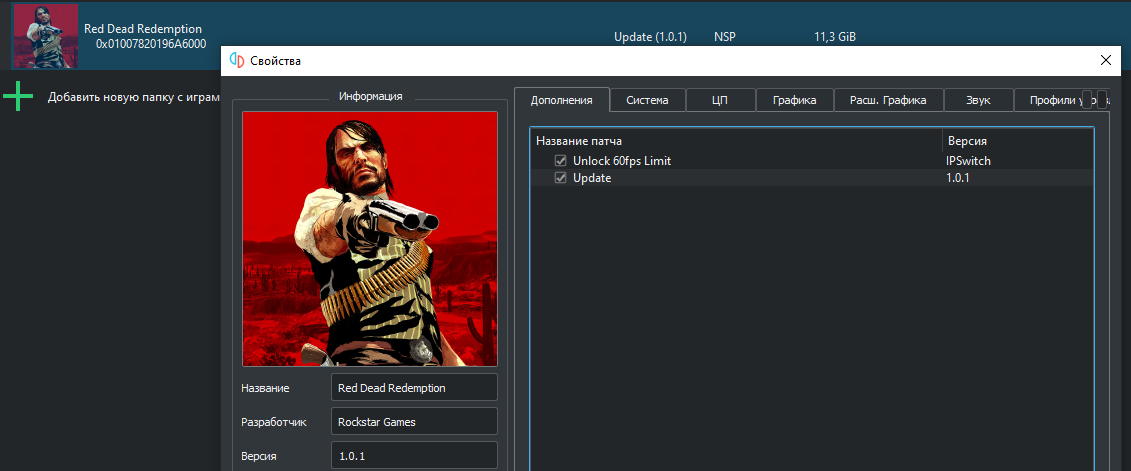The height and width of the screenshot is (471, 1131).
Task: Close the Свойства dialog
Action: click(1106, 61)
